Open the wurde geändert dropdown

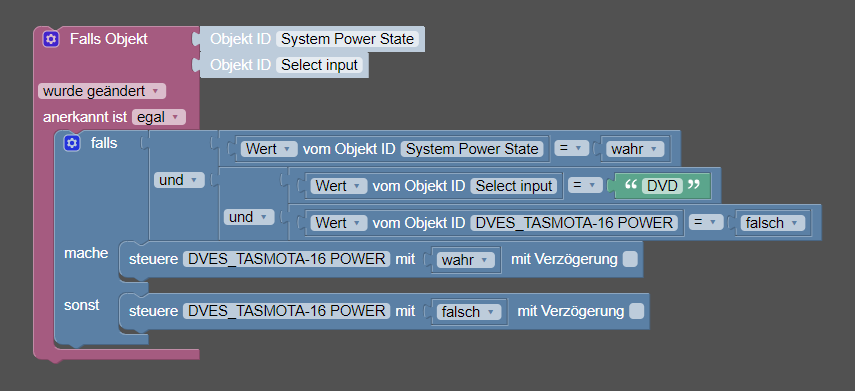pos(102,91)
